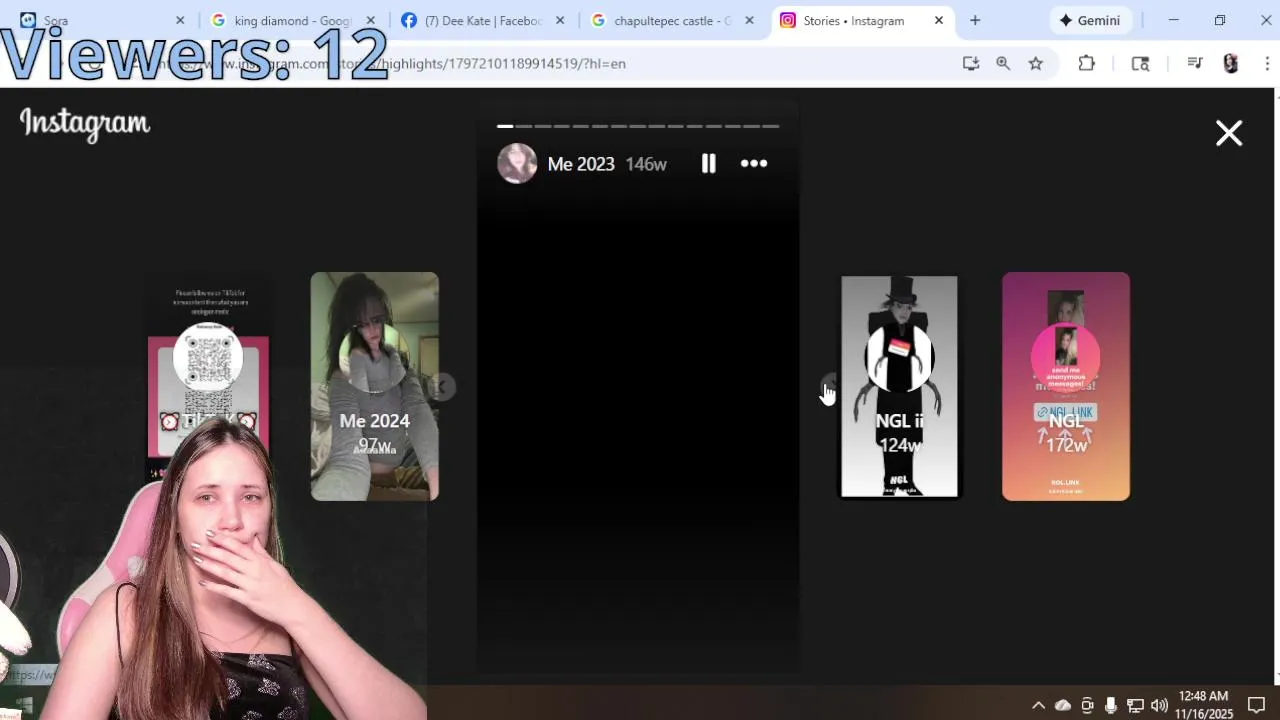Open the network tray icon
The image size is (1280, 720).
[x=1135, y=705]
